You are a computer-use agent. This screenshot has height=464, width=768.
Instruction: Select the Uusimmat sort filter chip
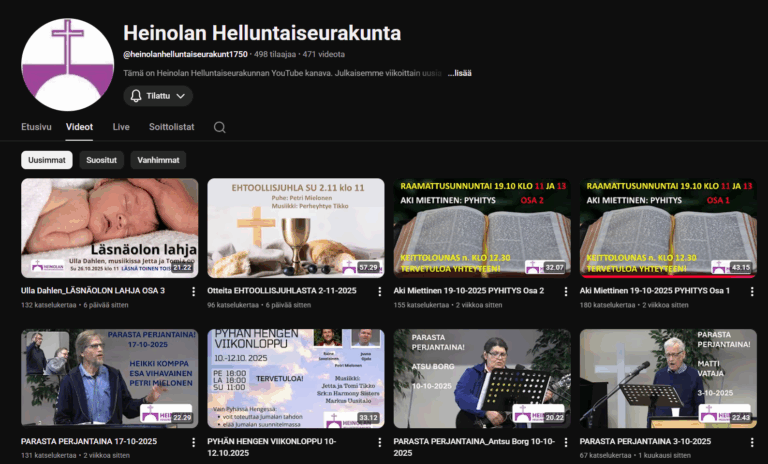(47, 160)
